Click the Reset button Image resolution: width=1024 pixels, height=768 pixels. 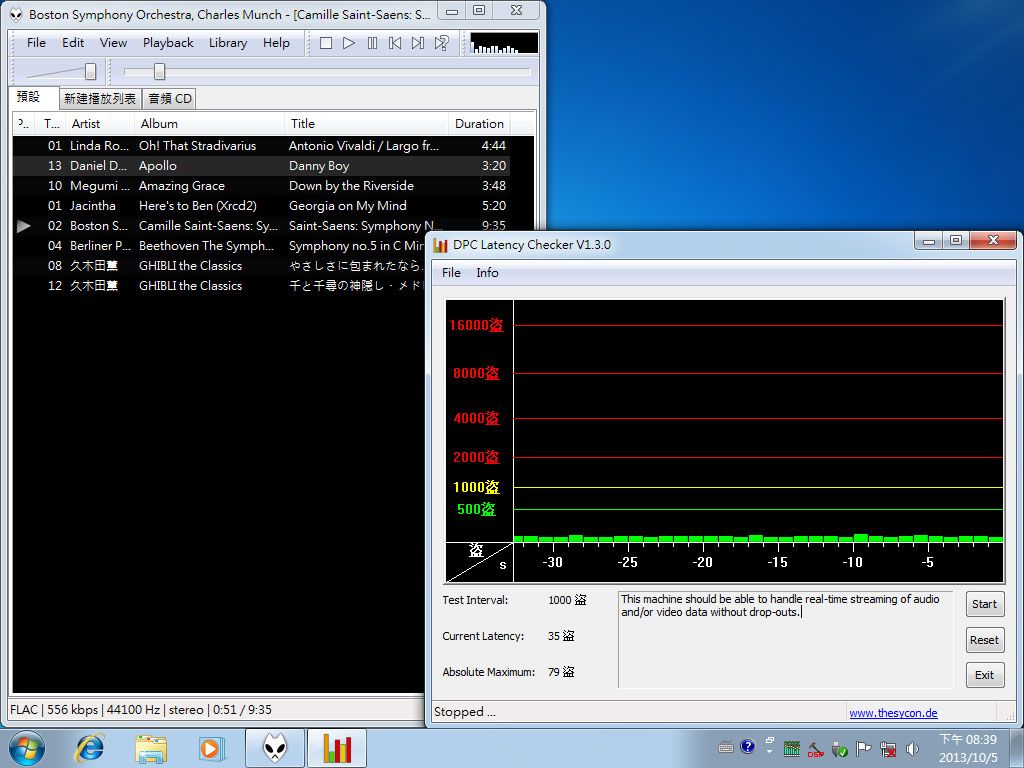pyautogui.click(x=984, y=640)
